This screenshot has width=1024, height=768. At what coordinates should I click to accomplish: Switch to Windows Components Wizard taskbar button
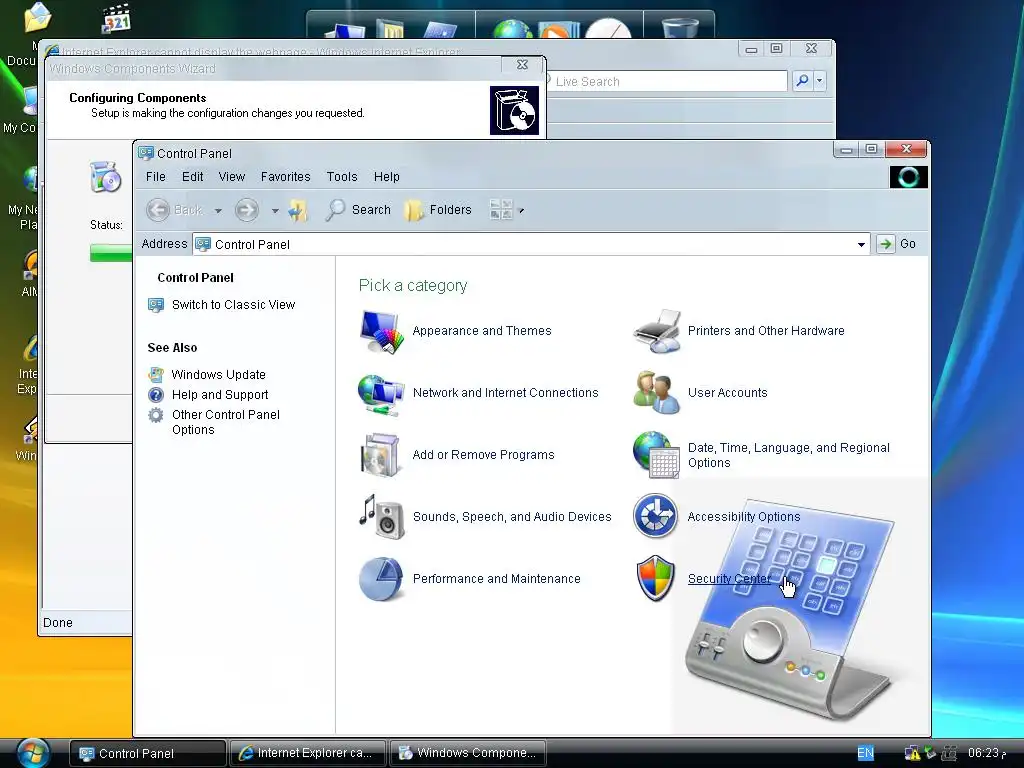tap(468, 753)
